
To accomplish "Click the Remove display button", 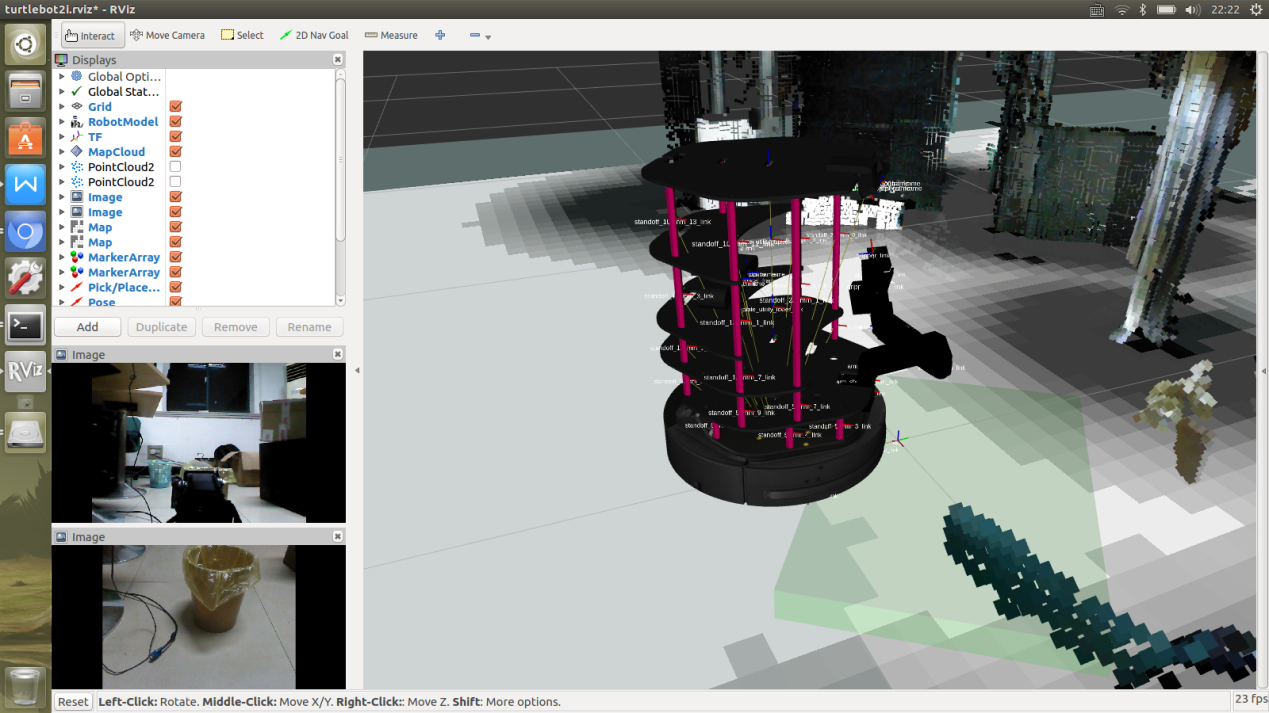I will coord(235,327).
